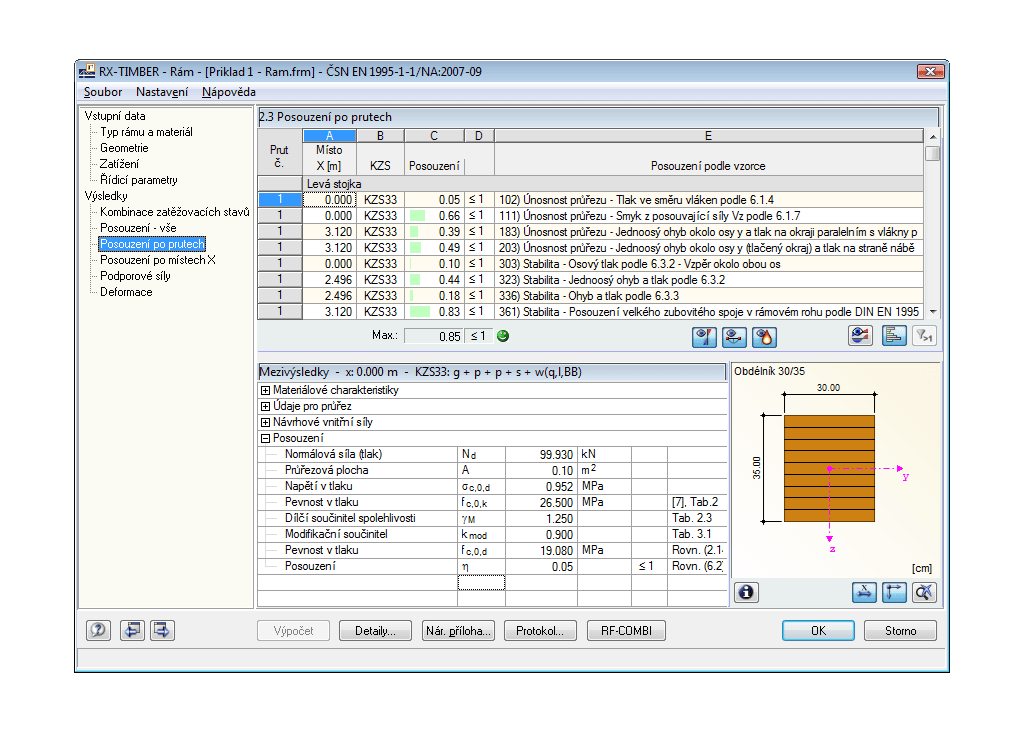Click the RX-TIMBER application title bar icon

pos(87,71)
